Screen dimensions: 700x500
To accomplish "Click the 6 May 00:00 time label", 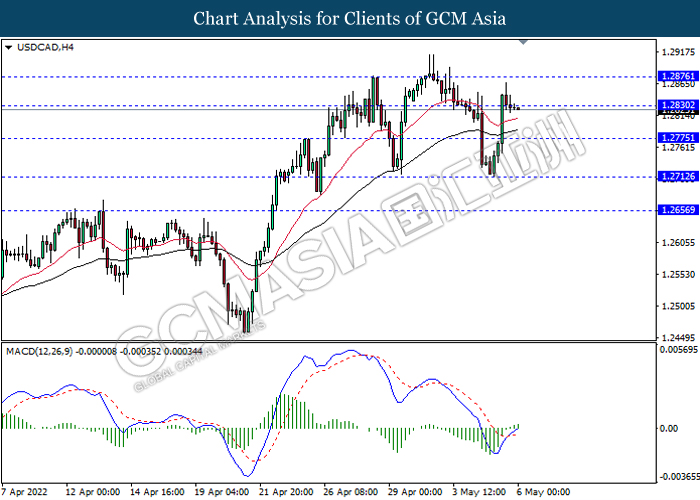I will [x=543, y=492].
